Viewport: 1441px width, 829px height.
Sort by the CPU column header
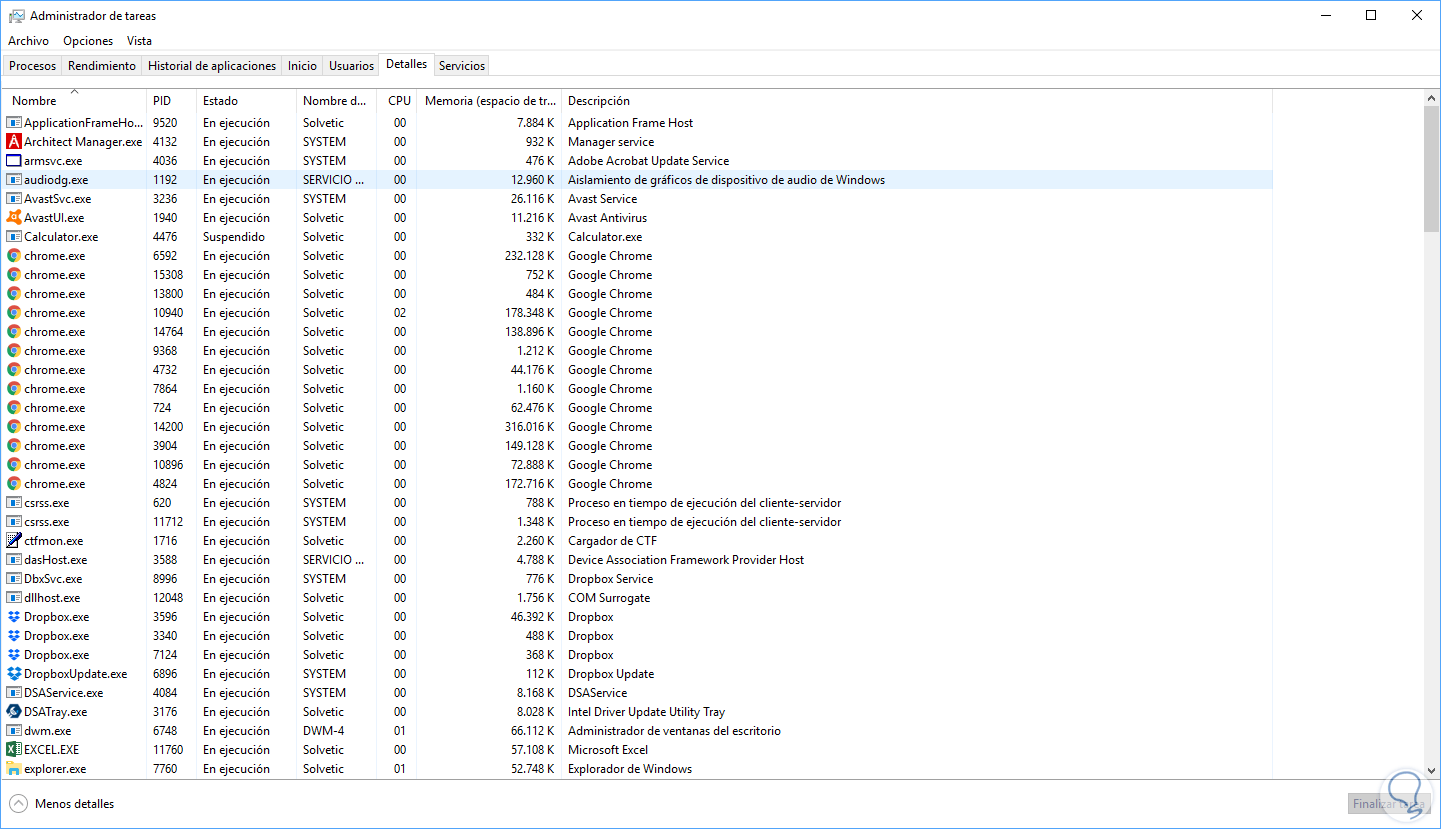397,101
